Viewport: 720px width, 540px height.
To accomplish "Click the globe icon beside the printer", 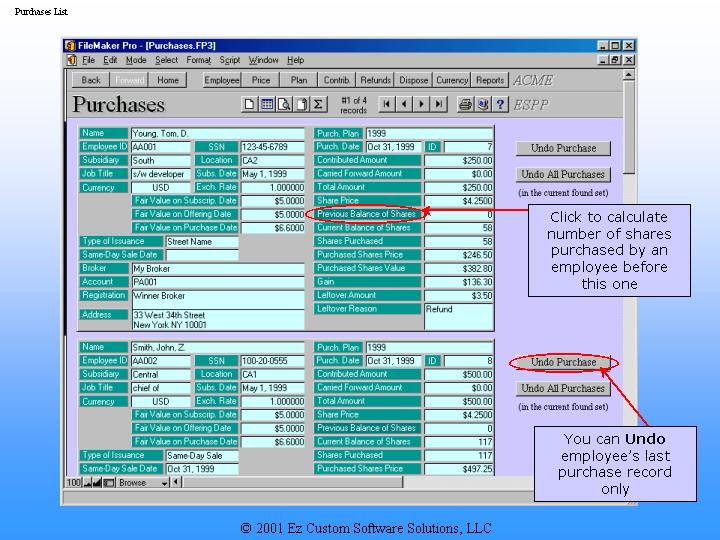I will click(x=483, y=104).
